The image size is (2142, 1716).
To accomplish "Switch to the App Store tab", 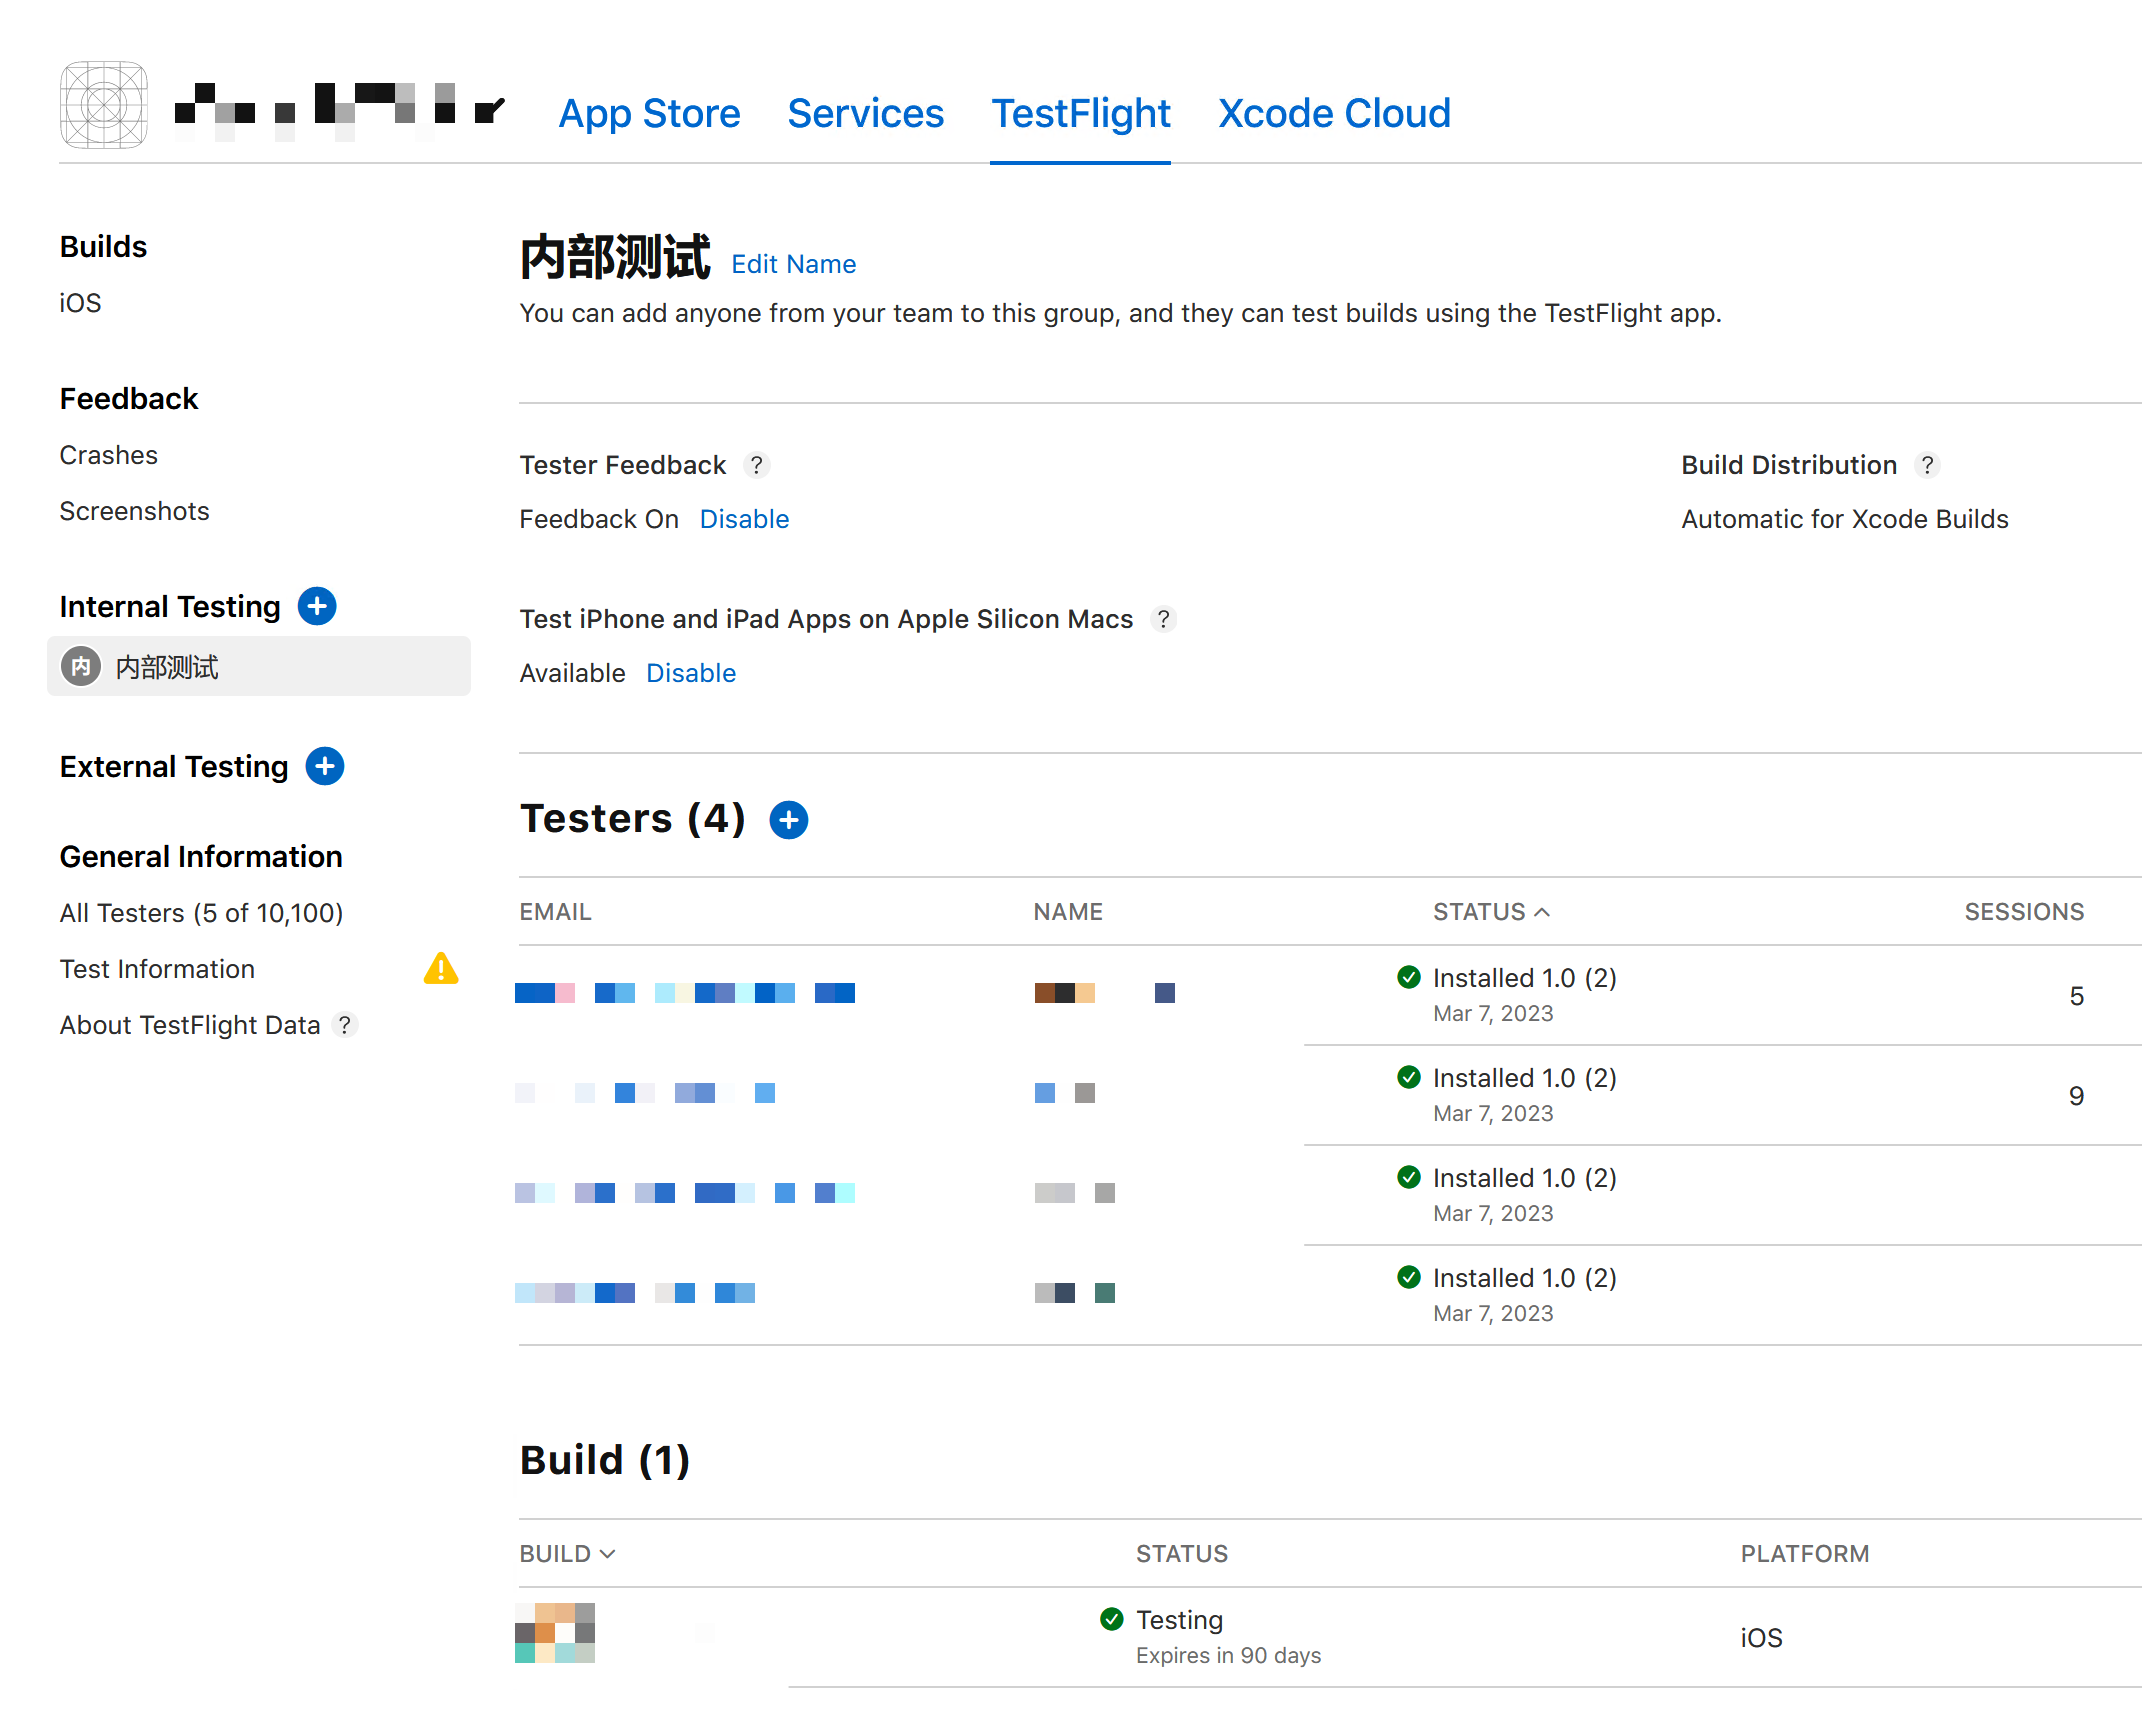I will pyautogui.click(x=649, y=114).
